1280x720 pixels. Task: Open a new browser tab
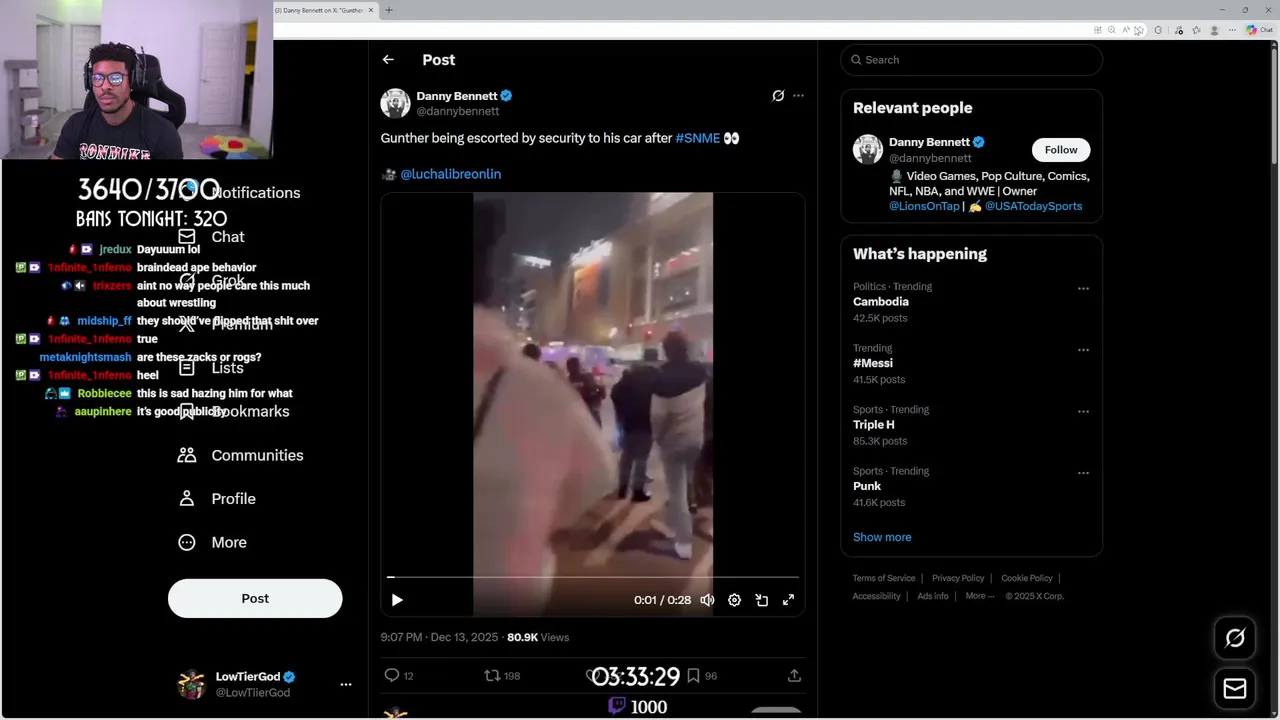coord(389,10)
